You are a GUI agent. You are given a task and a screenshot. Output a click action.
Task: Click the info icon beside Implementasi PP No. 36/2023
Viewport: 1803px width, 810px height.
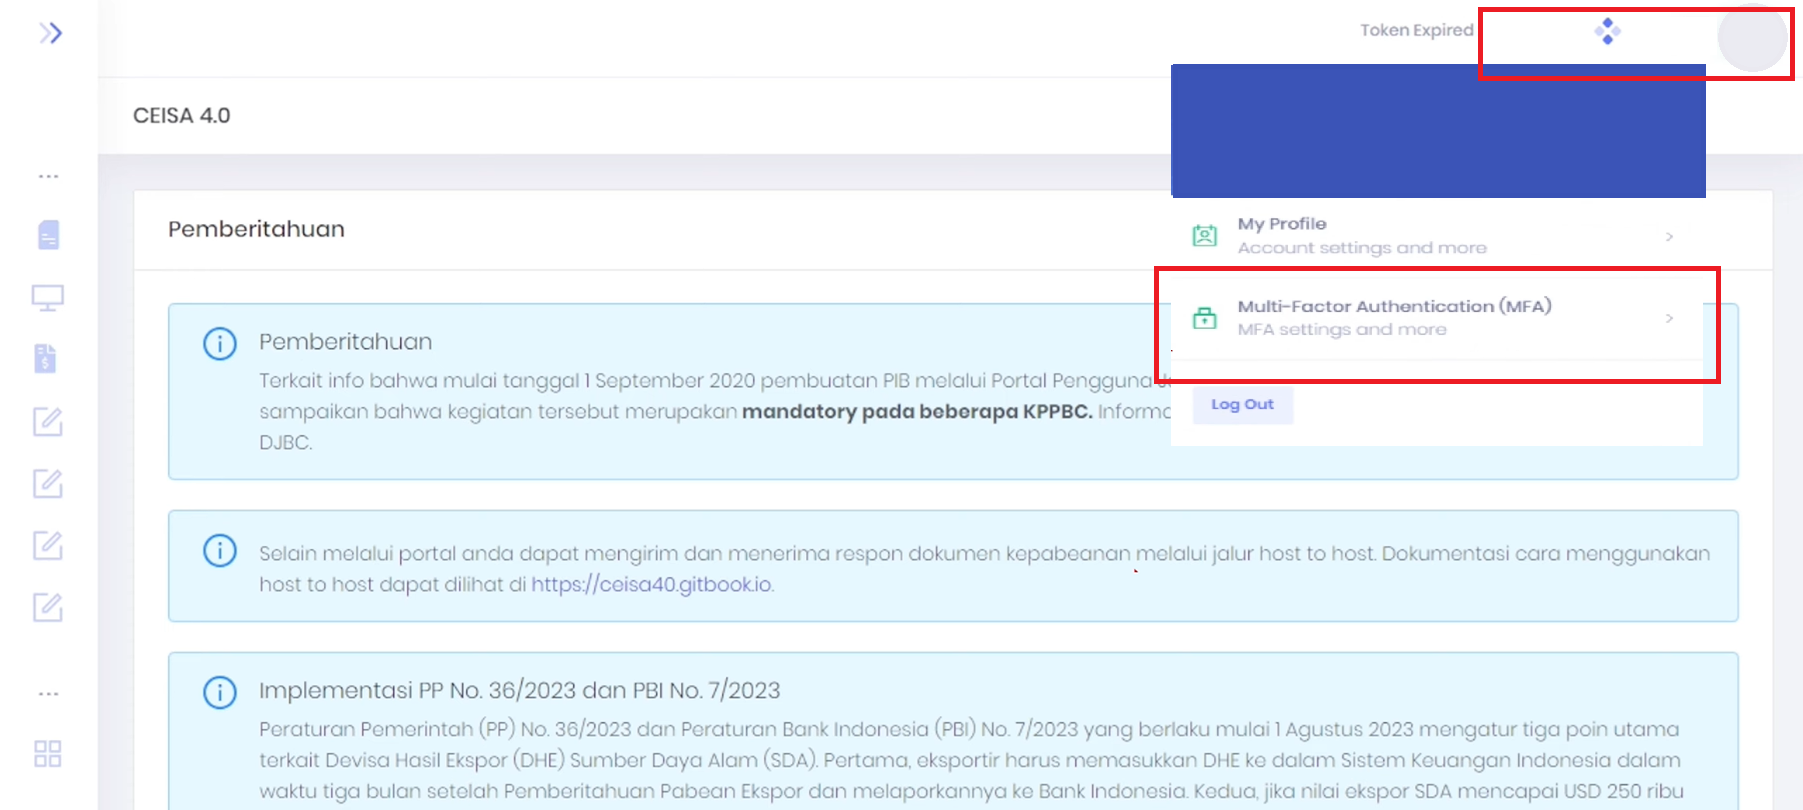click(x=220, y=692)
